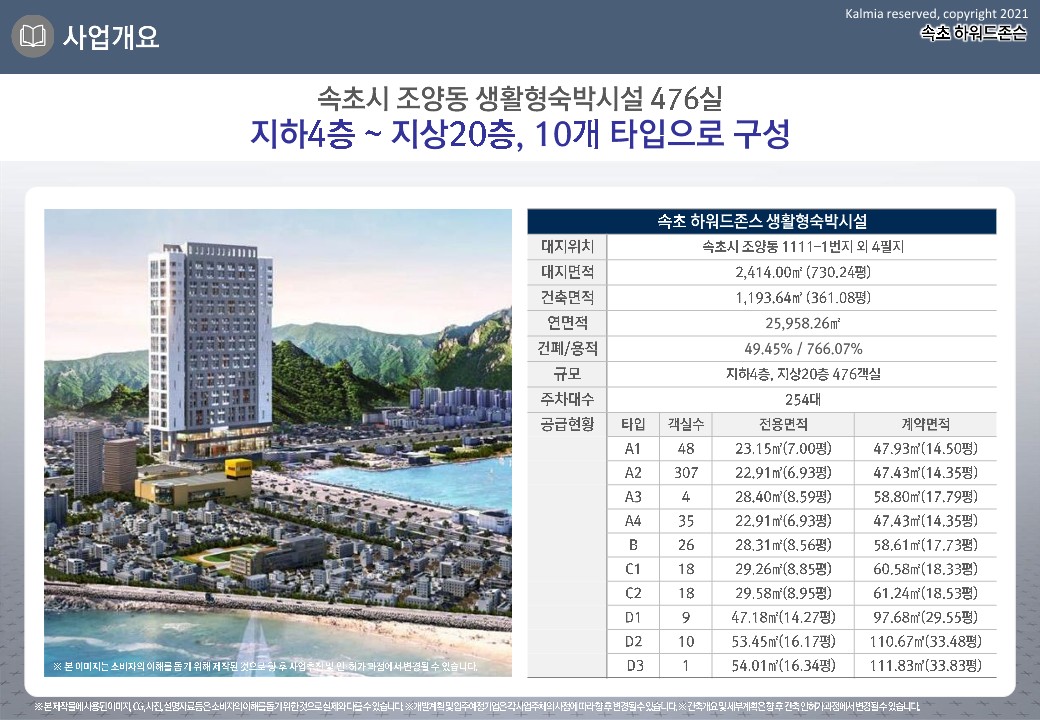This screenshot has width=1040, height=720.
Task: Select heading 속초시 조양동 생활형숙박시설 476실
Action: pyautogui.click(x=519, y=99)
